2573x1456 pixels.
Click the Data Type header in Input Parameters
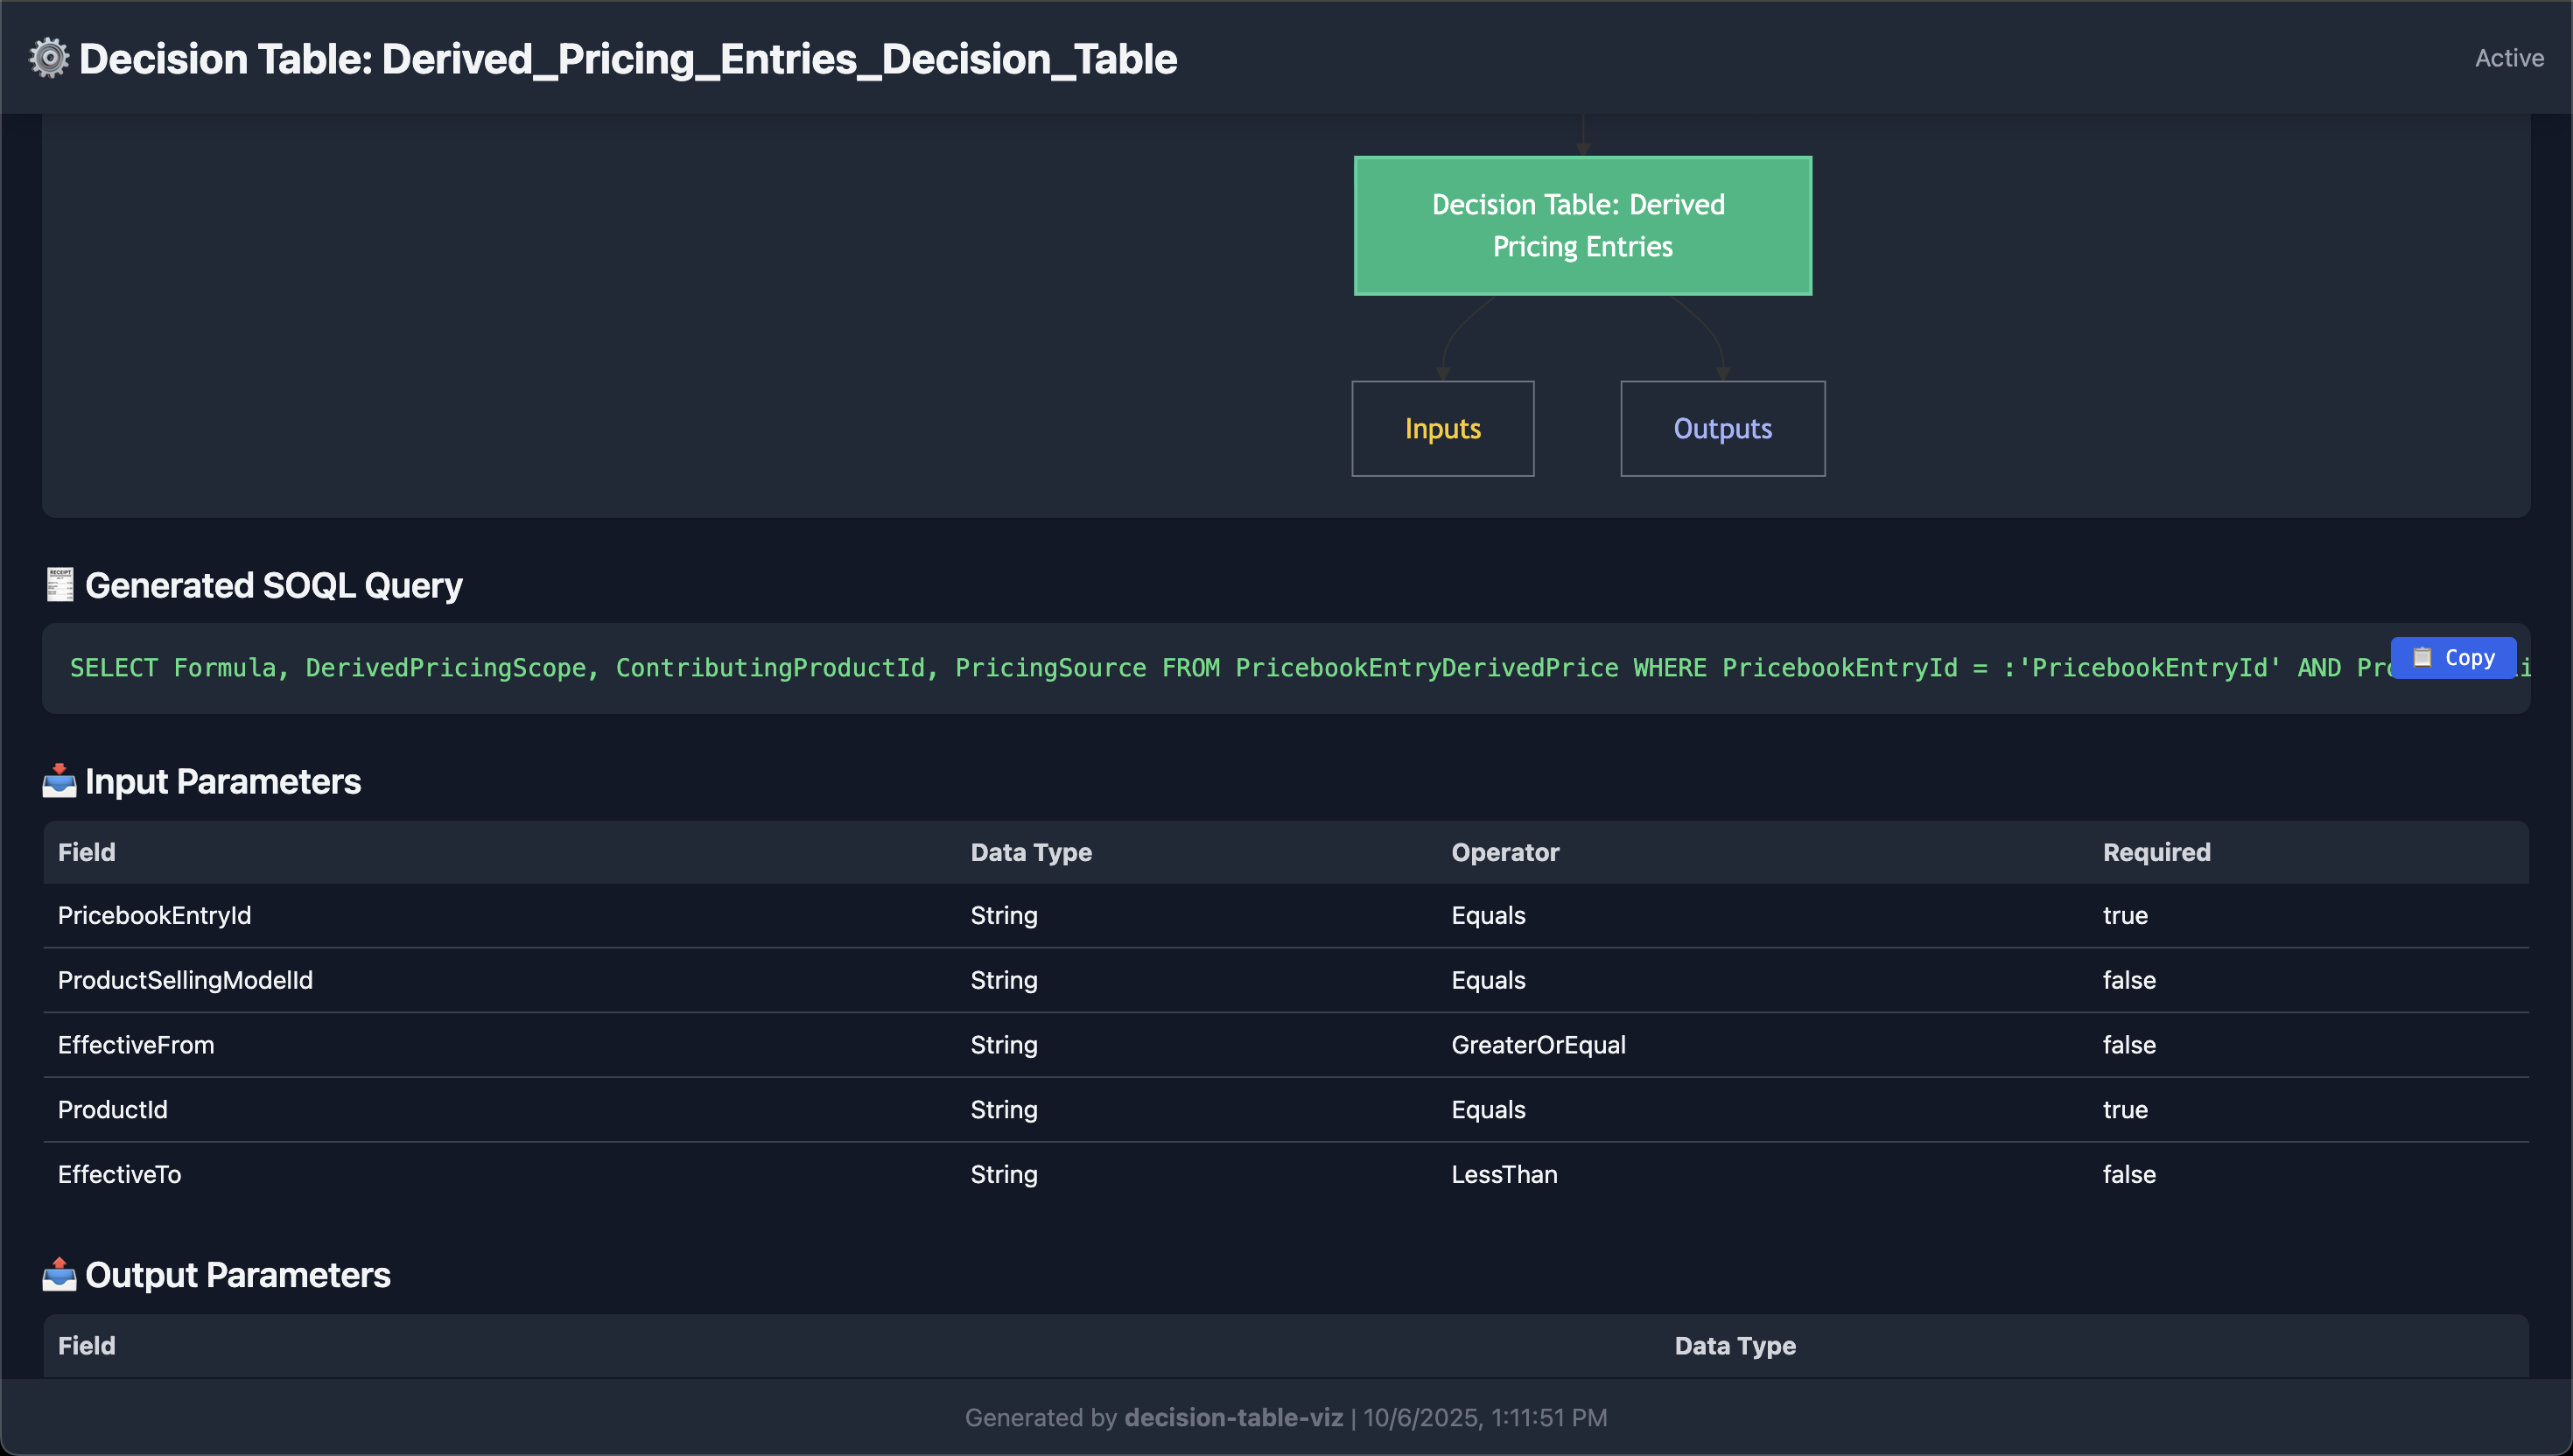[x=1031, y=852]
